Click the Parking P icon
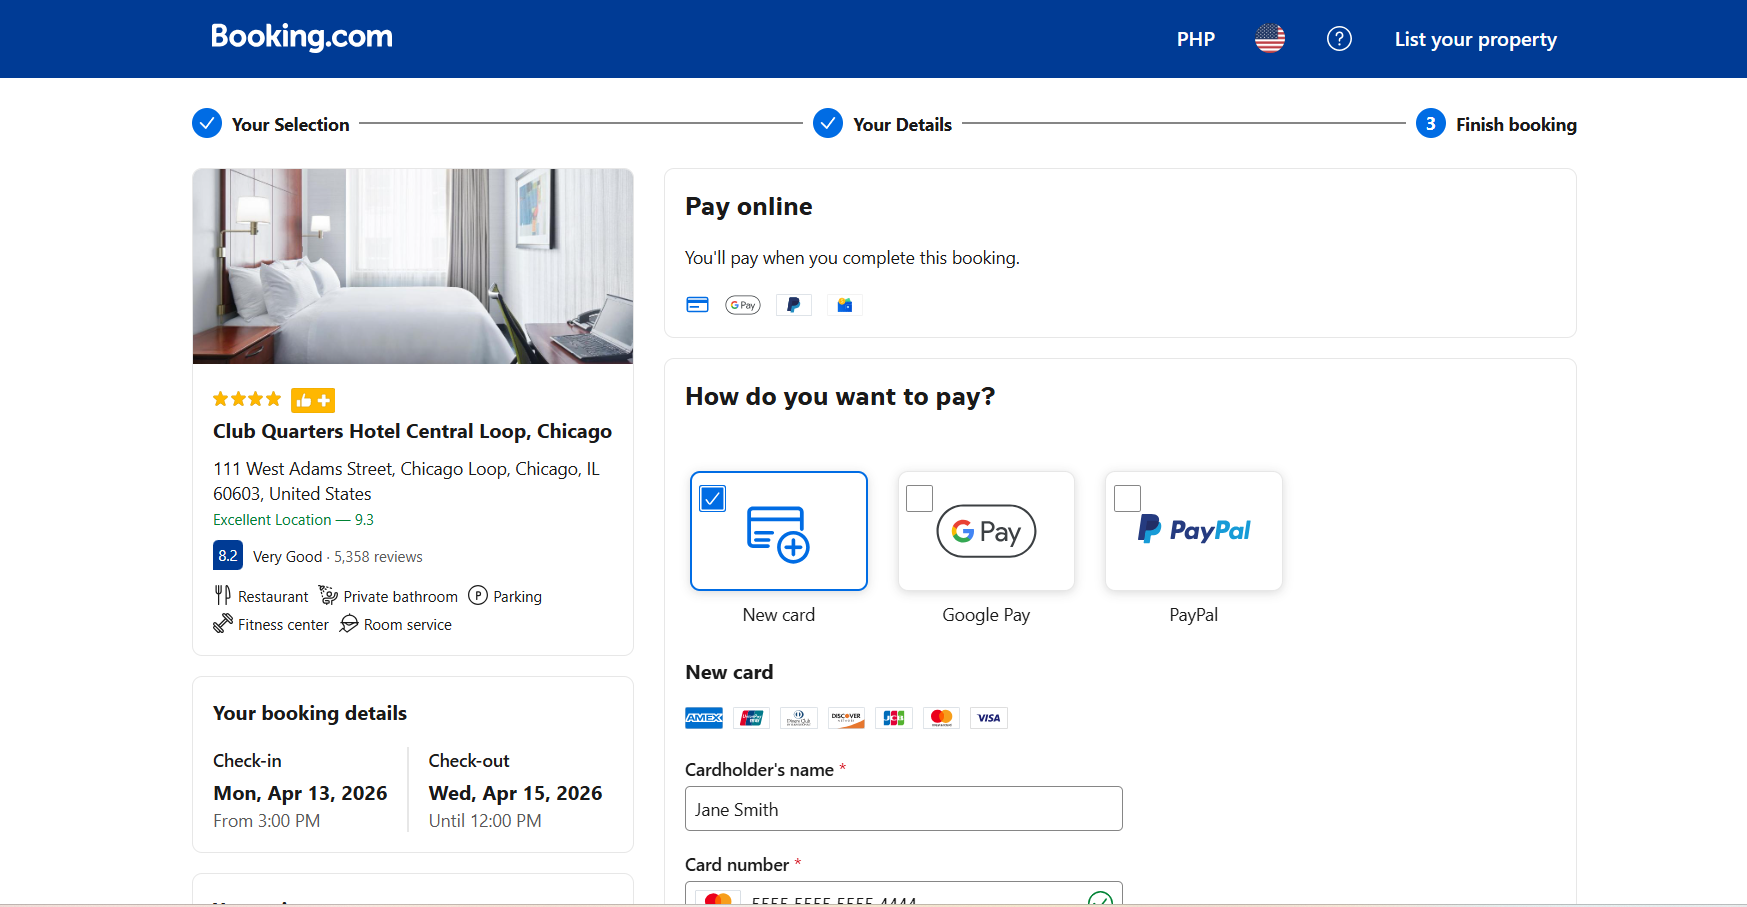Image resolution: width=1747 pixels, height=907 pixels. pos(478,596)
